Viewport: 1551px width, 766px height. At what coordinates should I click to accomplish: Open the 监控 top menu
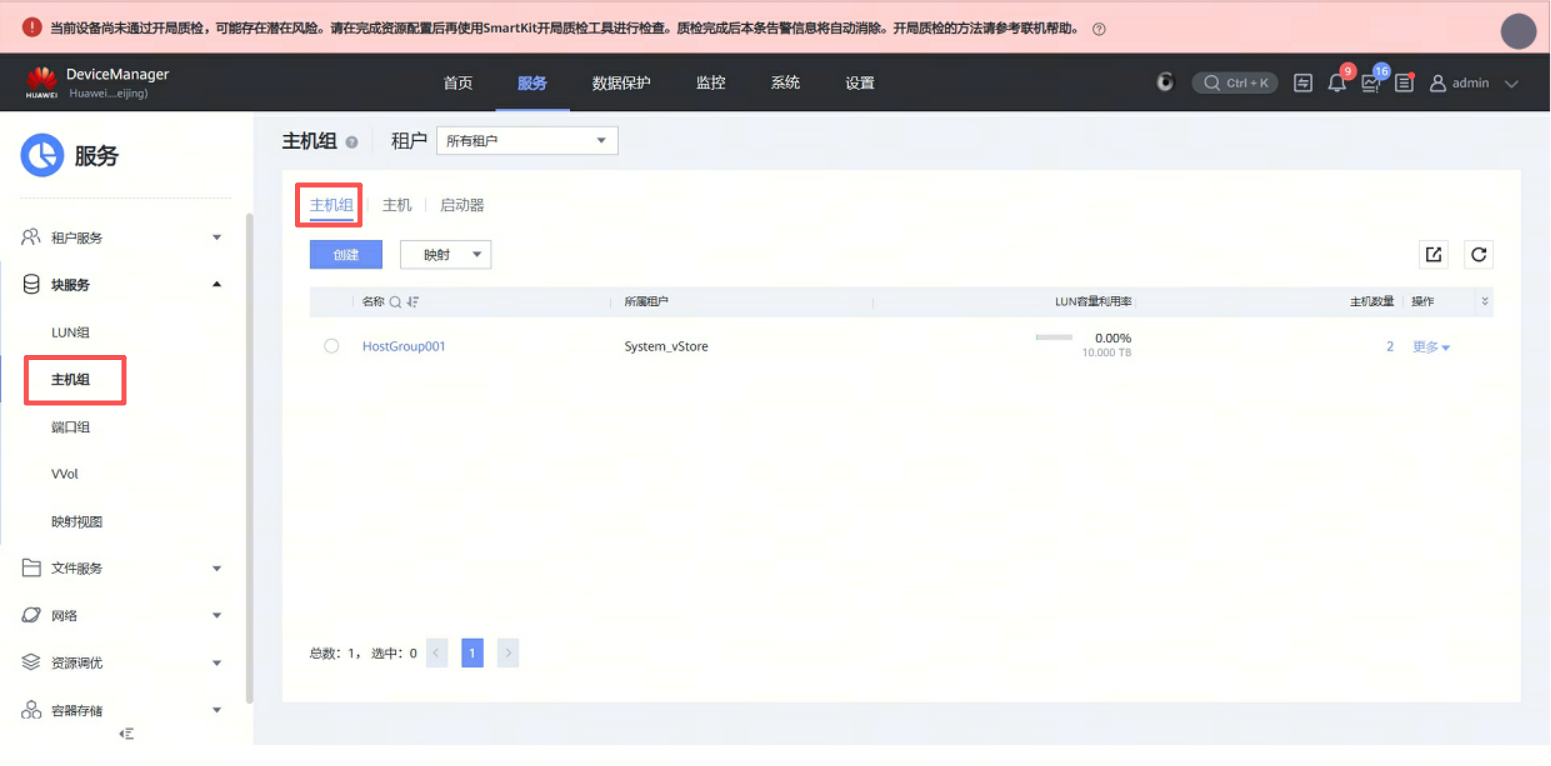pos(711,83)
